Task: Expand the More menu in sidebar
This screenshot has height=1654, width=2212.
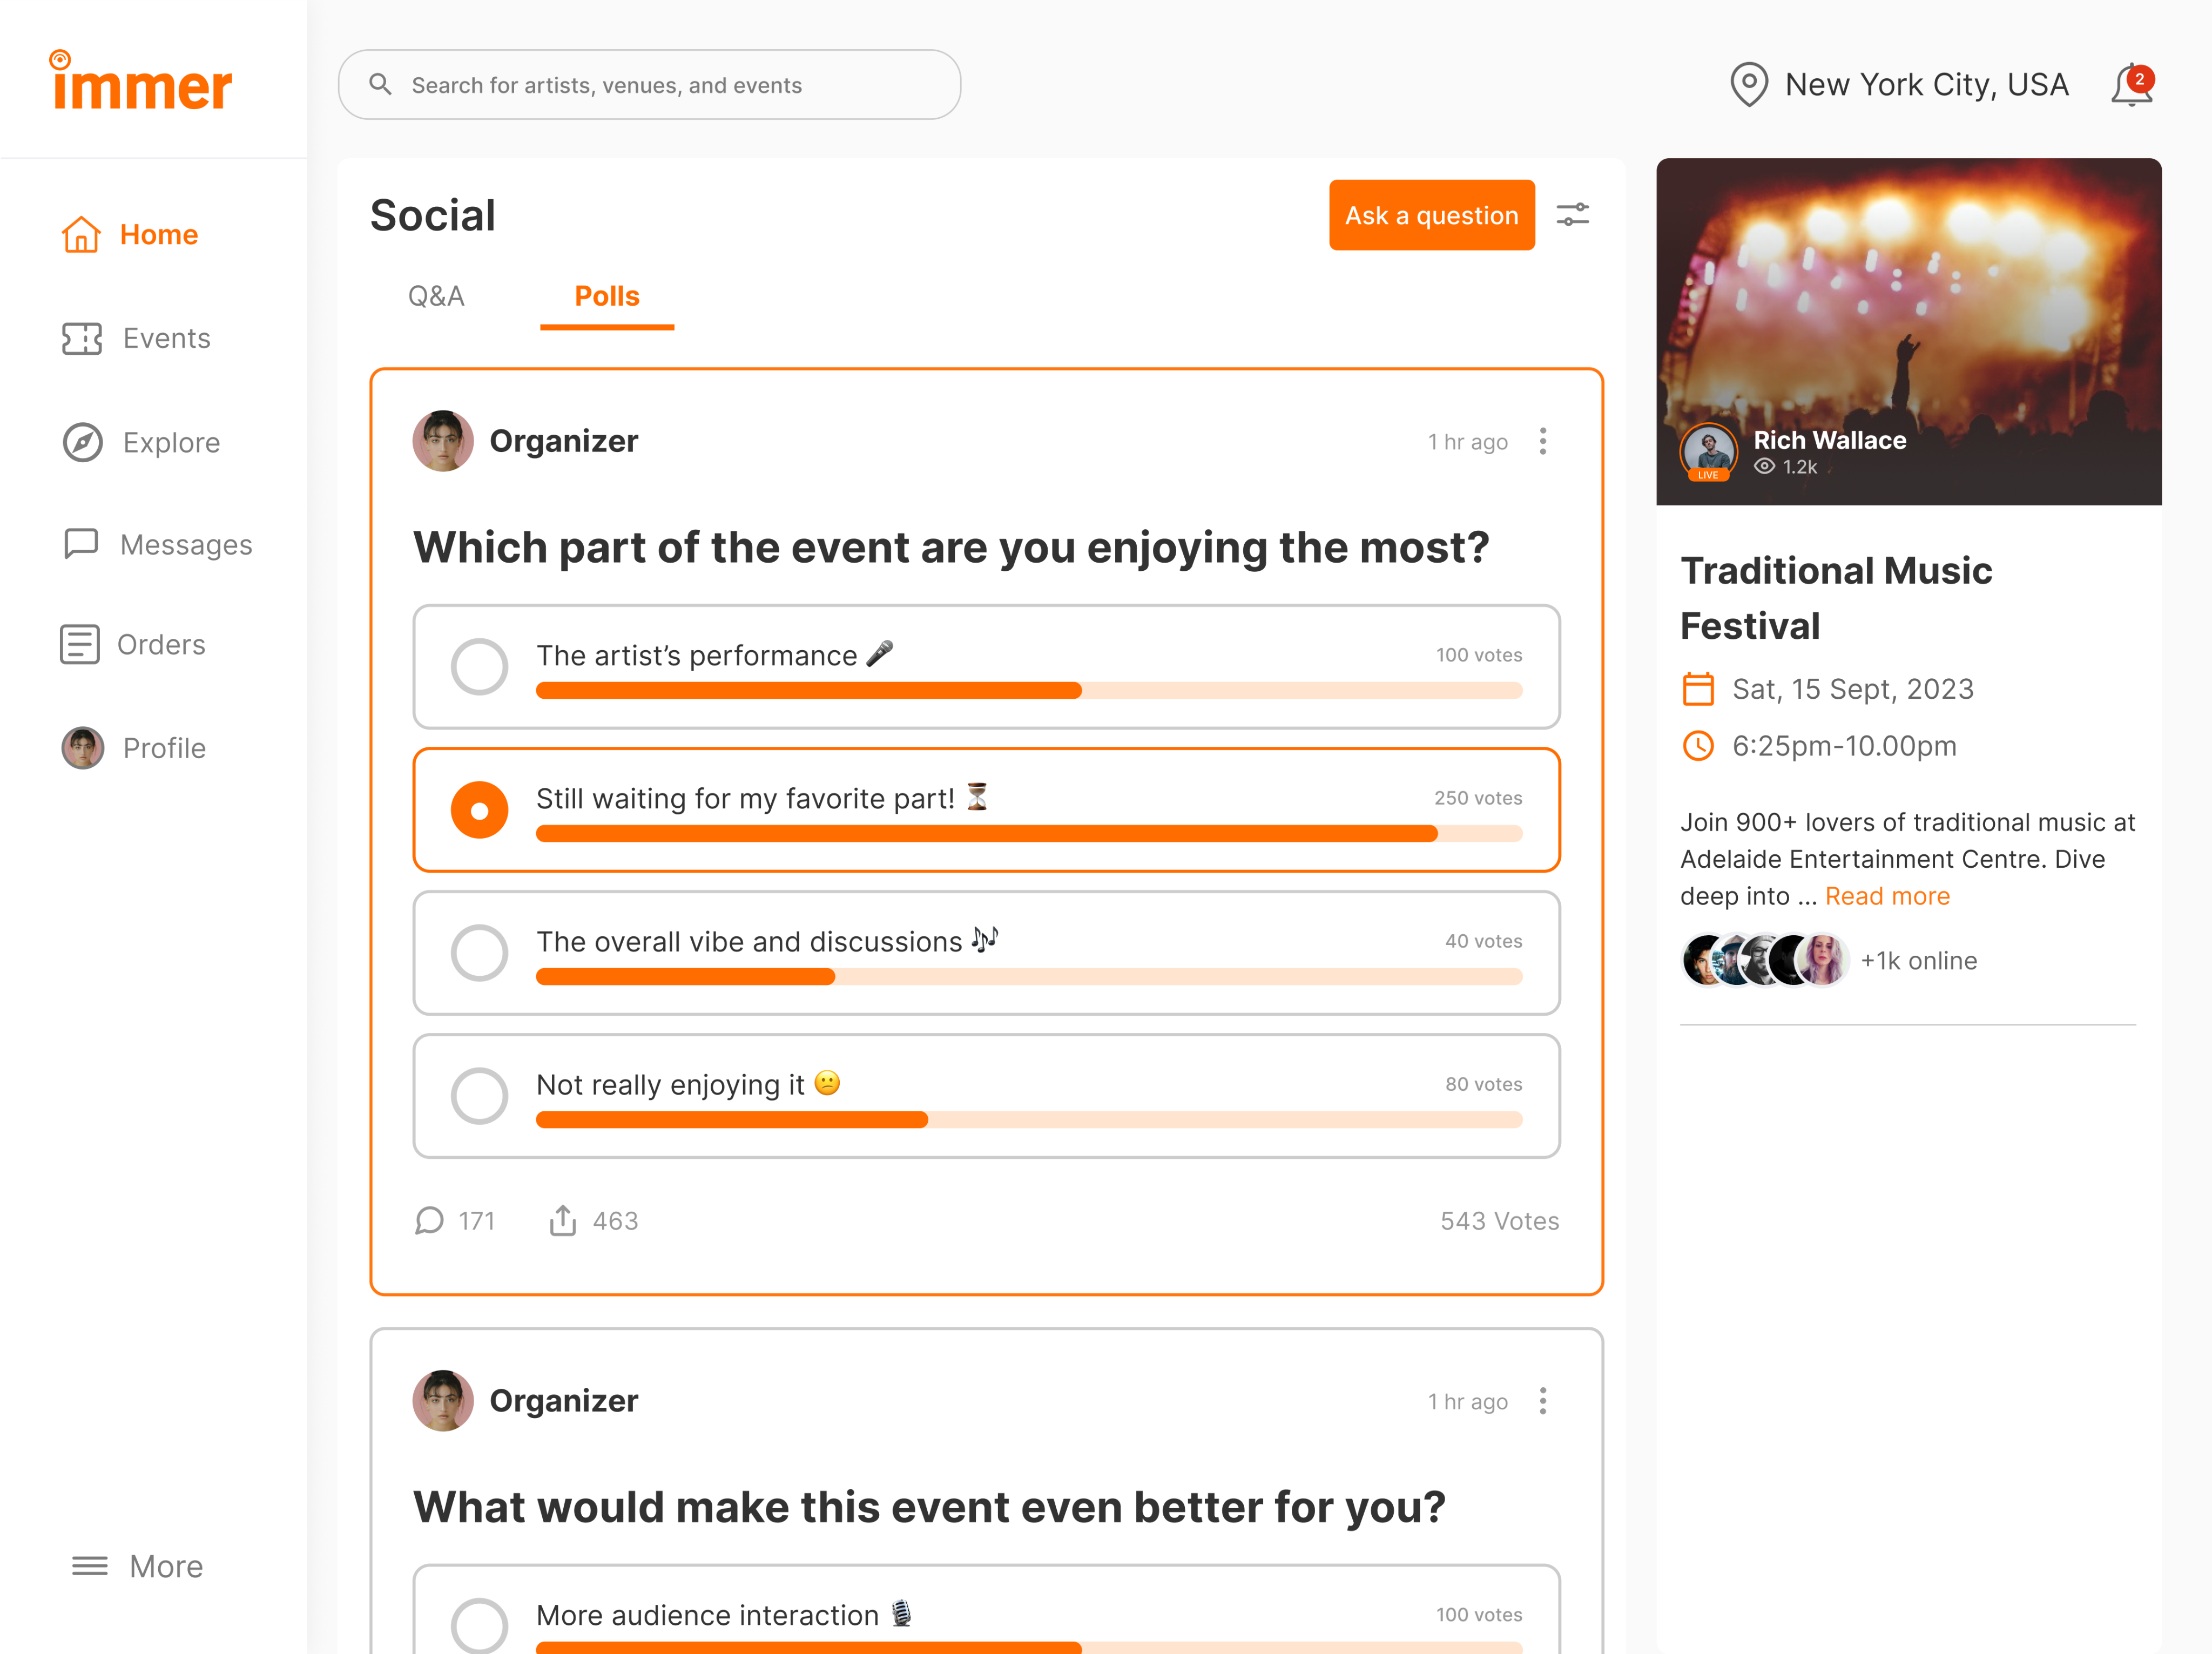Action: 138,1566
